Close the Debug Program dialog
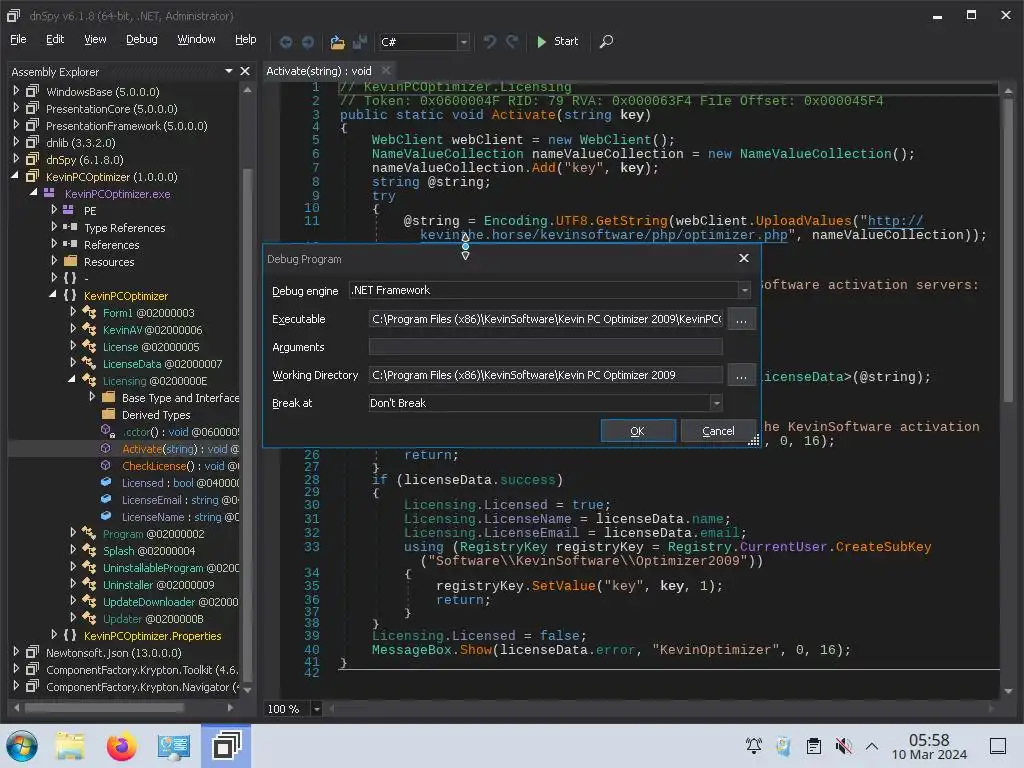The image size is (1024, 768). [x=743, y=258]
